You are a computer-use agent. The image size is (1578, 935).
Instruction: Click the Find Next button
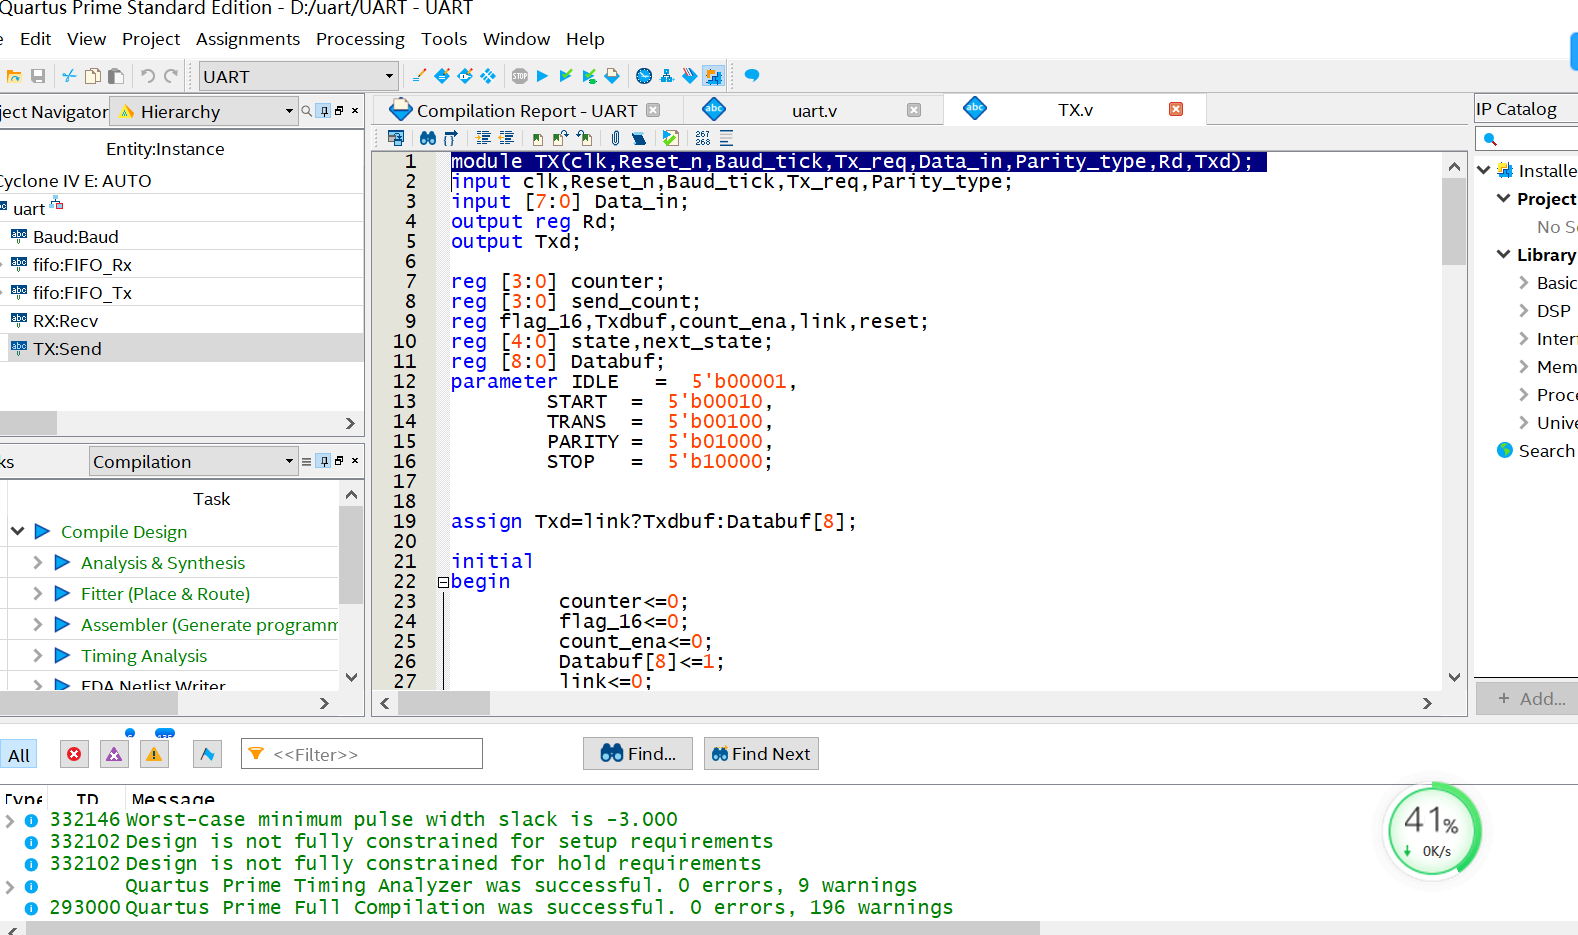[761, 754]
